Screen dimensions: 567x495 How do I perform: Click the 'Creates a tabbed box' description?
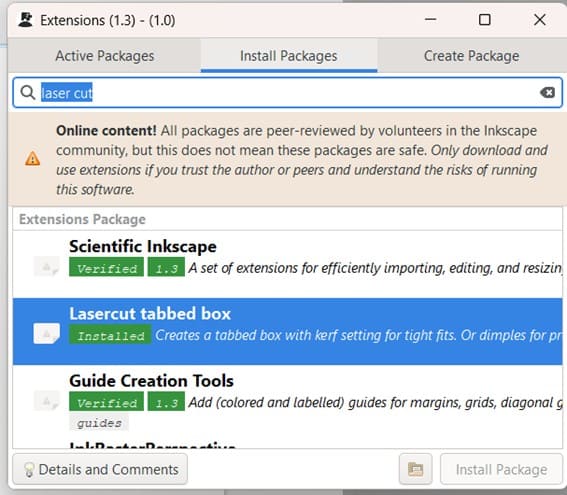(x=359, y=335)
